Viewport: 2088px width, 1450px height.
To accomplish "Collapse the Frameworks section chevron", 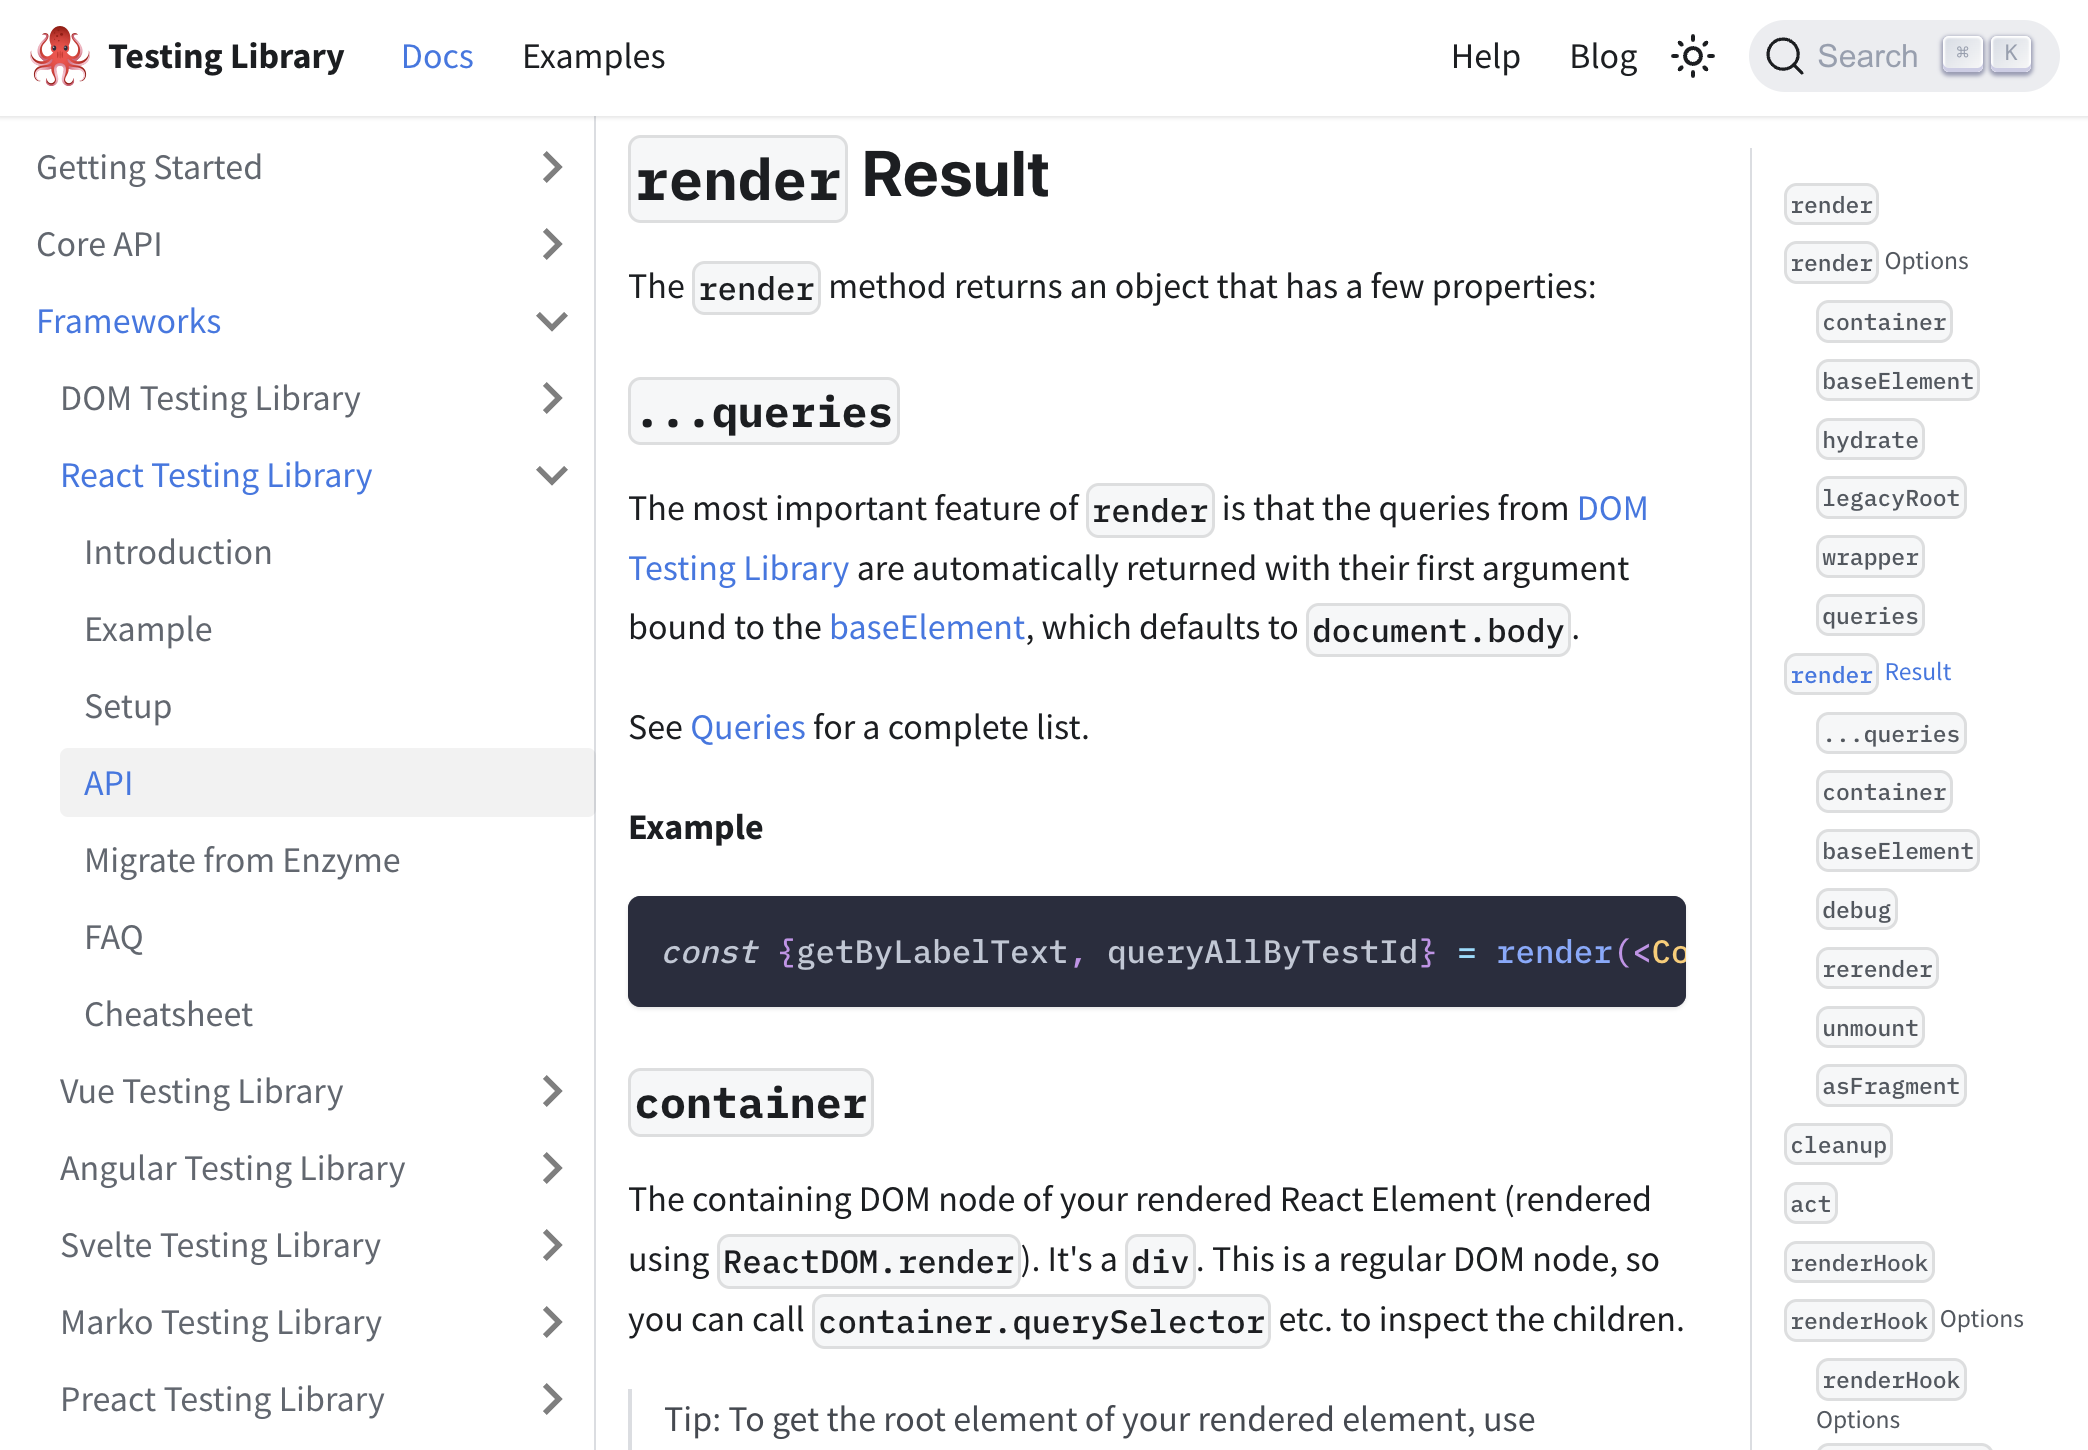I will [551, 321].
